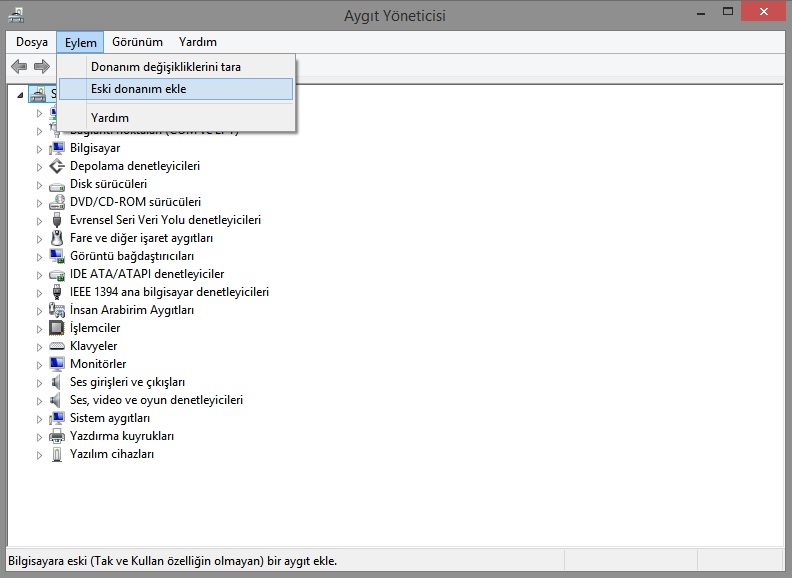This screenshot has width=792, height=578.
Task: Expand Disk sürücüleri
Action: pos(39,185)
